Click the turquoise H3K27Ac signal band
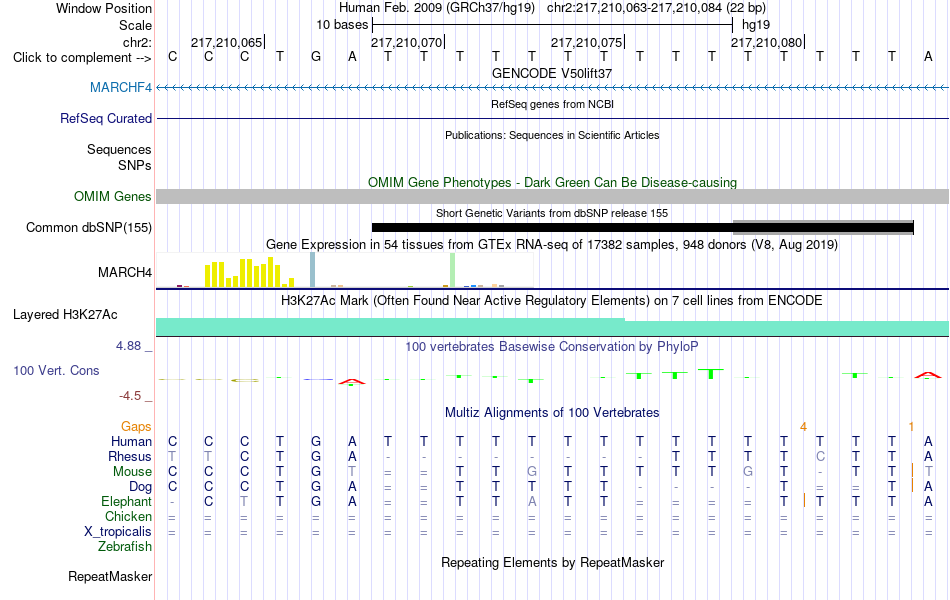950x600 pixels. click(552, 327)
